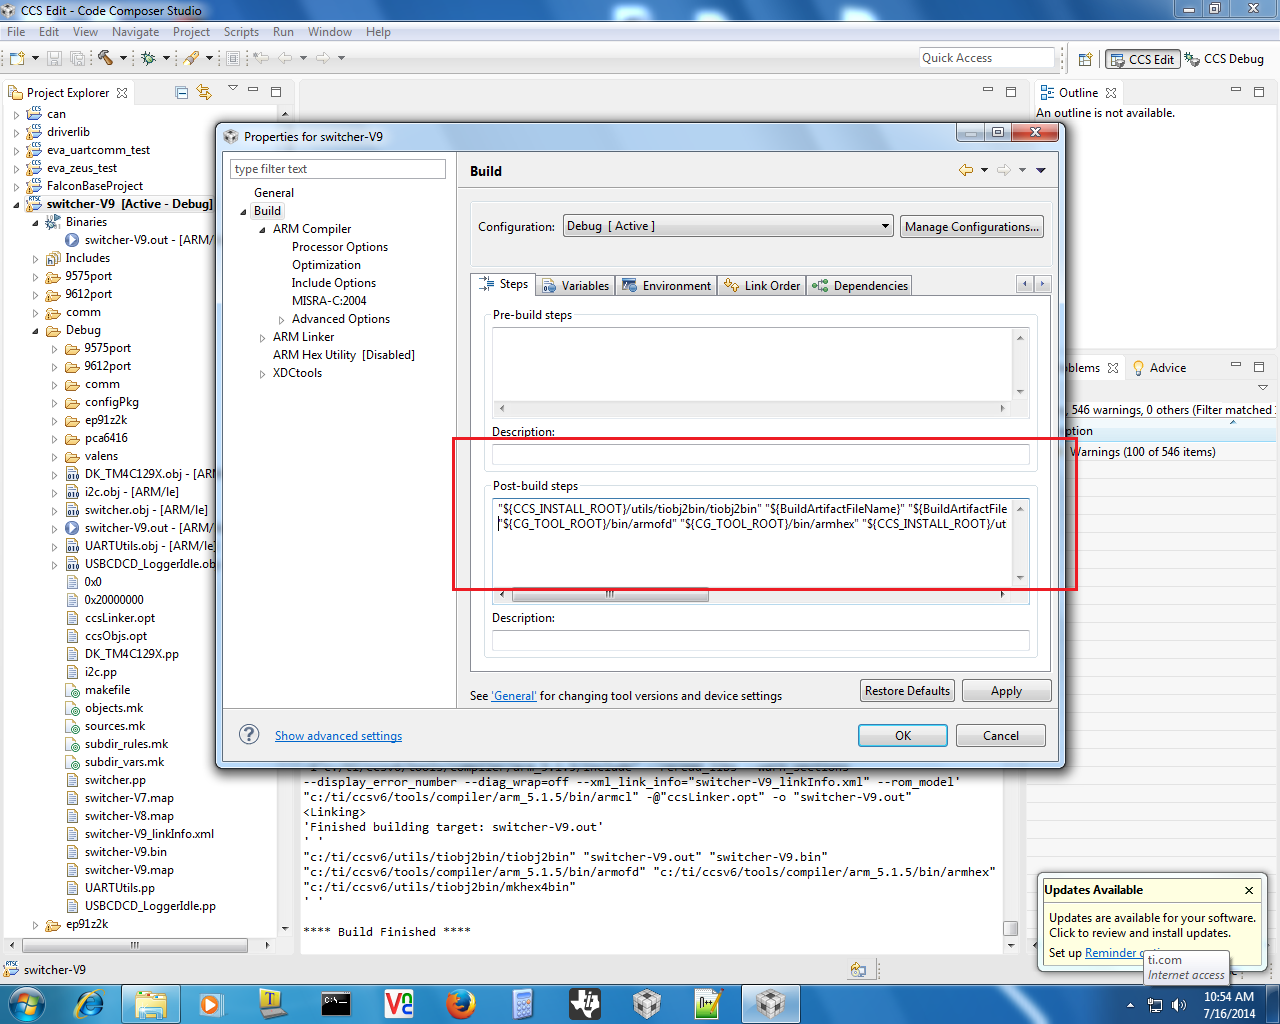Expand the ARM Linker tree node
Screen dimensions: 1280x1024
click(x=263, y=338)
